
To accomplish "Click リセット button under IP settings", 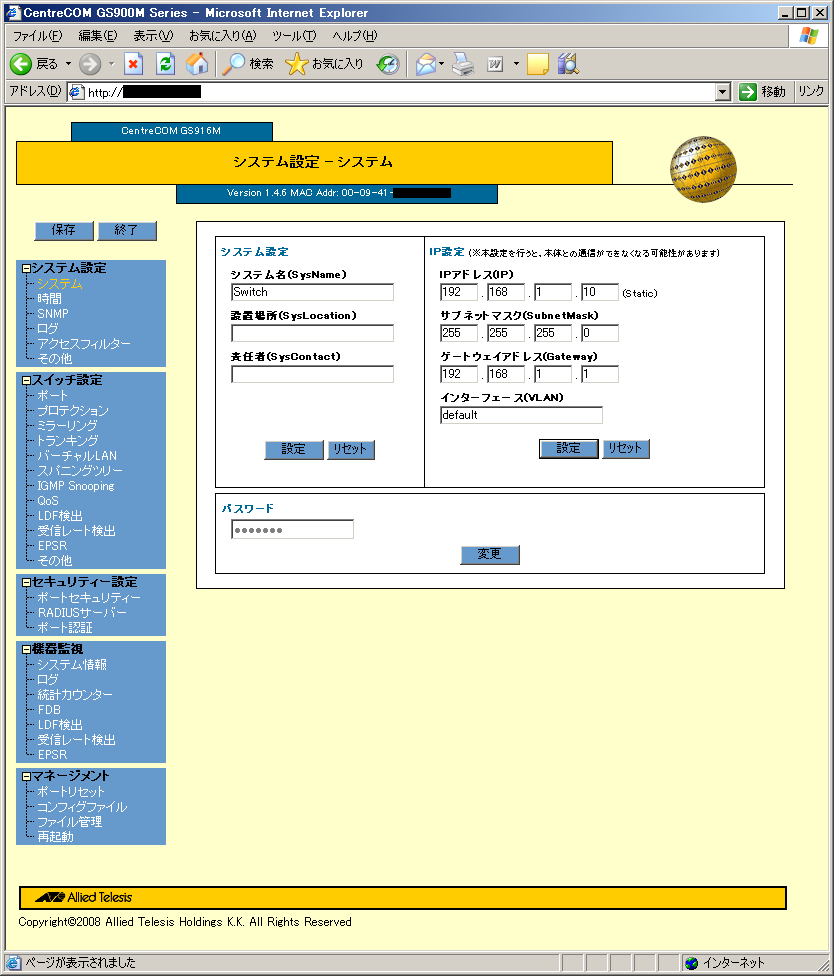I will pyautogui.click(x=626, y=449).
